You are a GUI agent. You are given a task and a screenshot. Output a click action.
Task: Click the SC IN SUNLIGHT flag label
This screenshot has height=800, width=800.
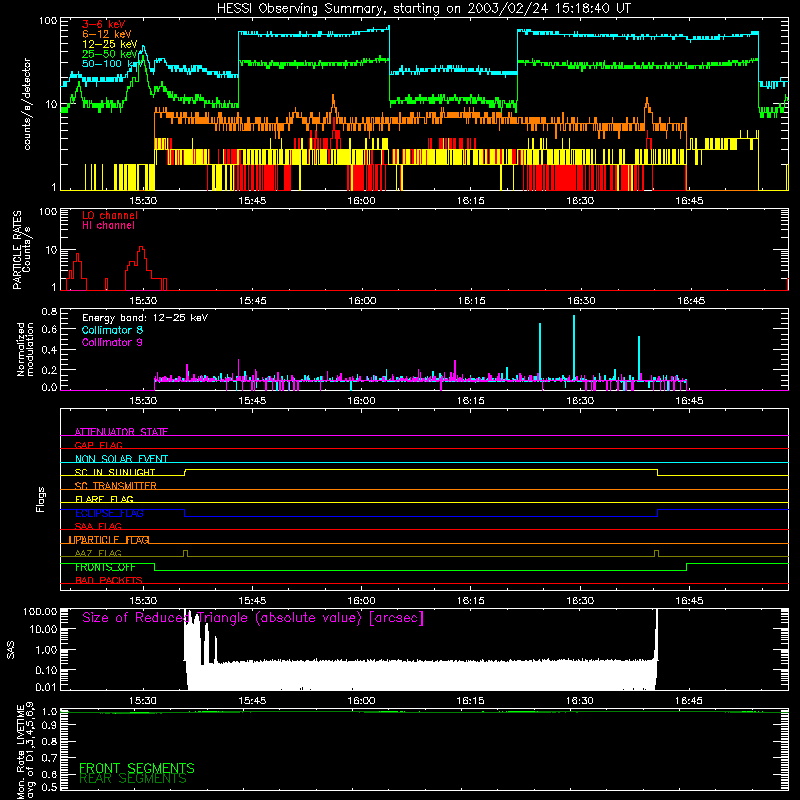click(x=115, y=472)
